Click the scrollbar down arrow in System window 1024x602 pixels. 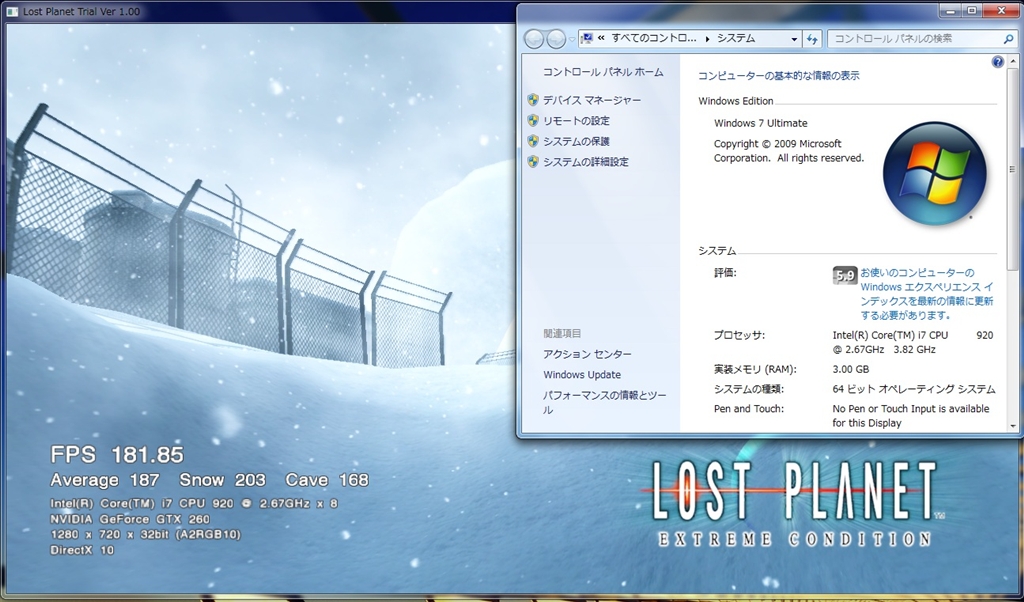click(x=1013, y=426)
